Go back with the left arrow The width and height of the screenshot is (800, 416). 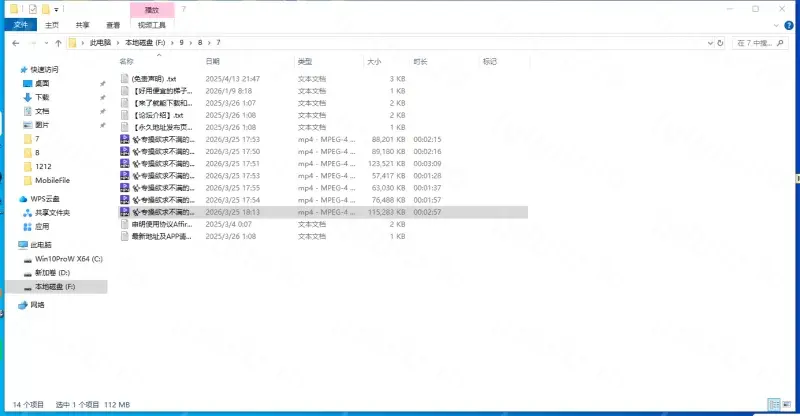(x=16, y=43)
